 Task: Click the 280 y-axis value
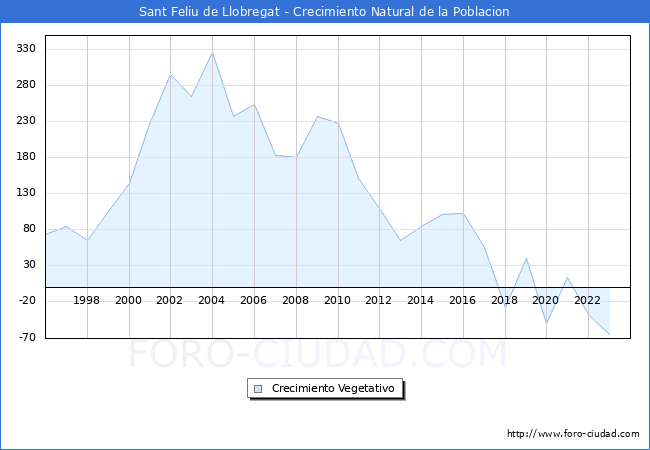(x=26, y=85)
